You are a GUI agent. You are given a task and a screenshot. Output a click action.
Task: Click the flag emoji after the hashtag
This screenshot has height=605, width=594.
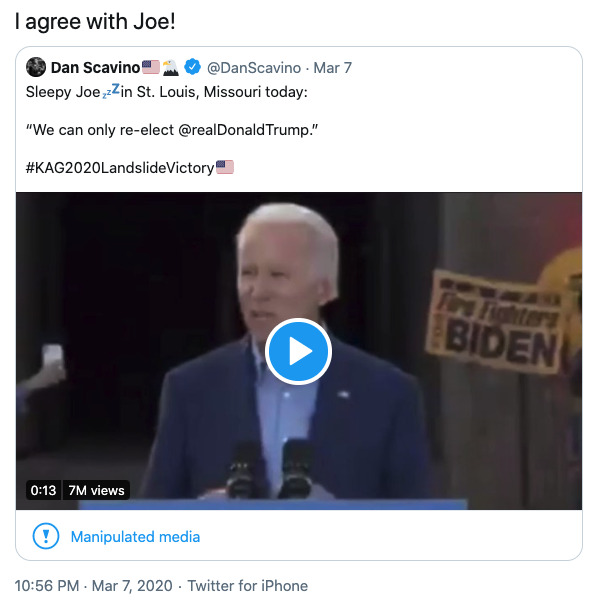(x=225, y=167)
